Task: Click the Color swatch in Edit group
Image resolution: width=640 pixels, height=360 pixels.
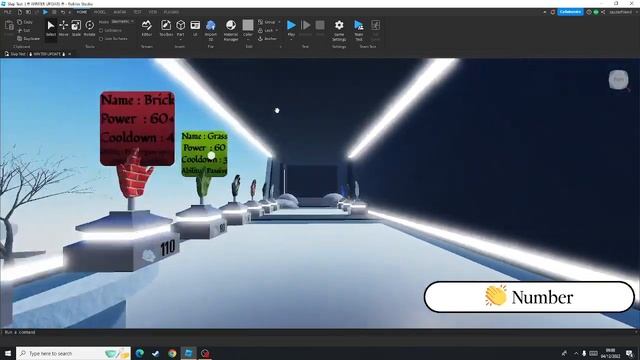Action: click(x=248, y=25)
